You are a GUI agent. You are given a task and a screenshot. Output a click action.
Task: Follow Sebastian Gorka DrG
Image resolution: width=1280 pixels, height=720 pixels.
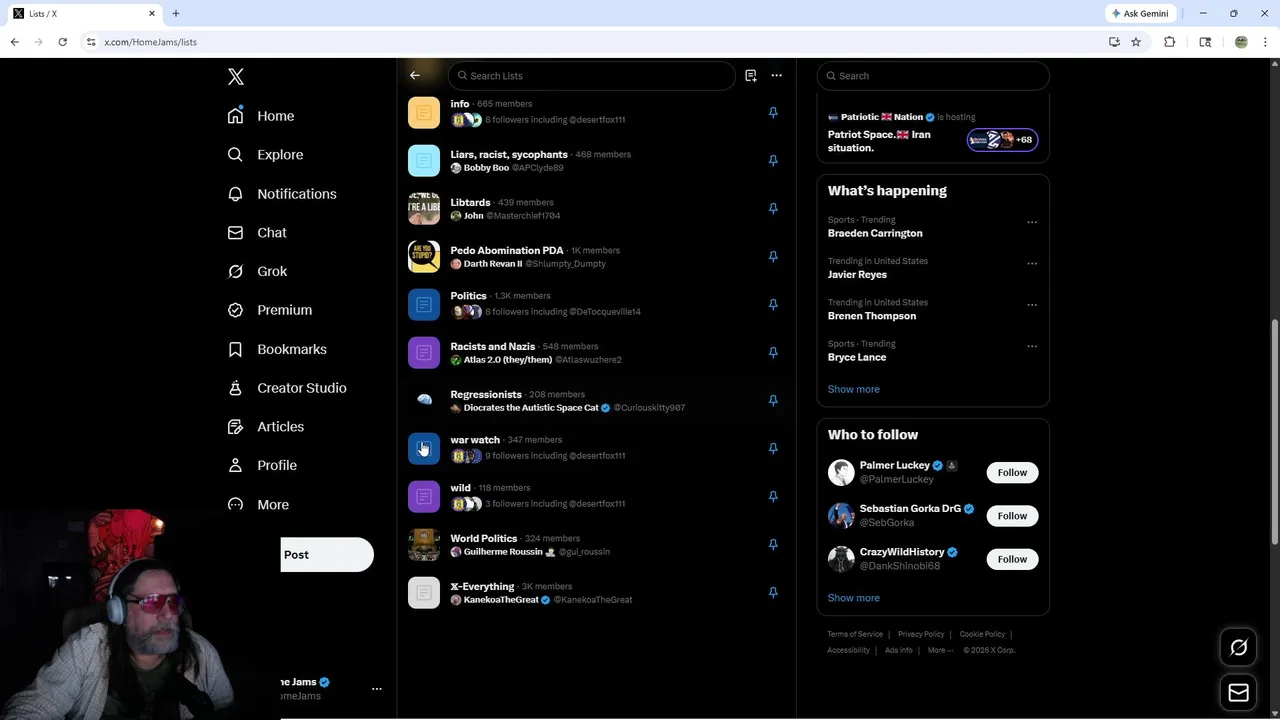coord(1012,516)
